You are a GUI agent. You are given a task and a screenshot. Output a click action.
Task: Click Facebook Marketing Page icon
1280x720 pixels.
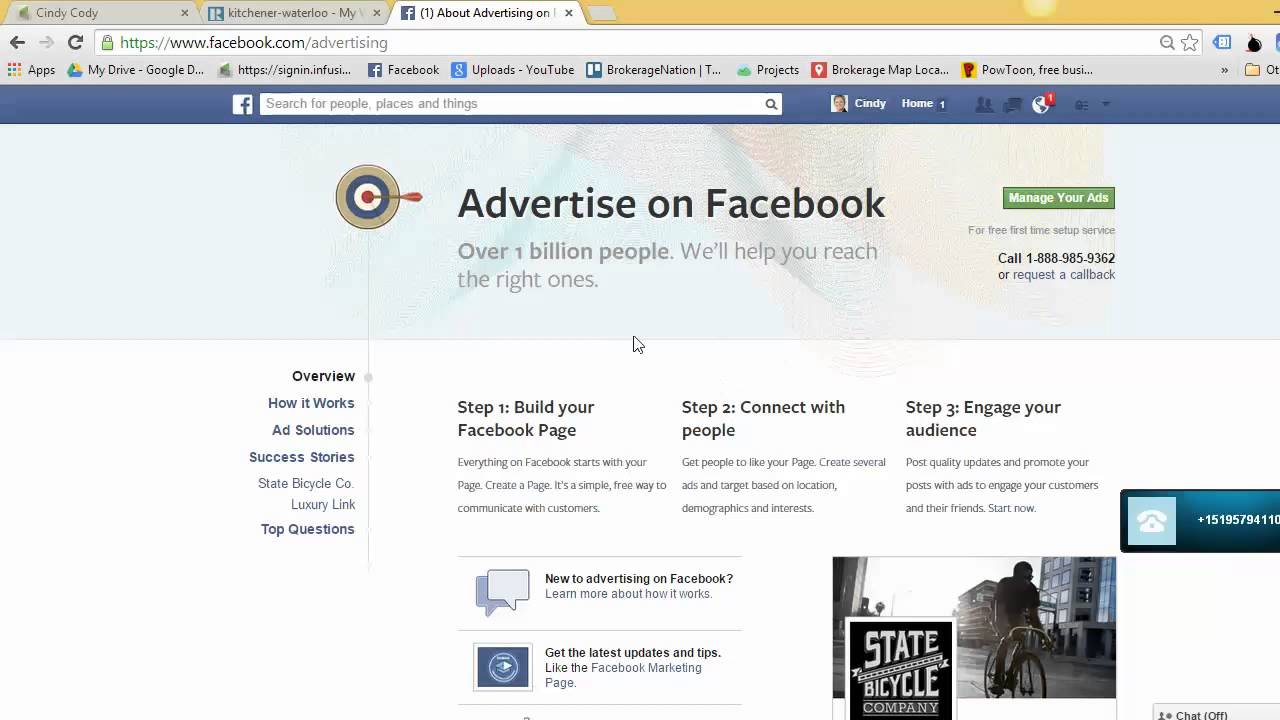[503, 667]
